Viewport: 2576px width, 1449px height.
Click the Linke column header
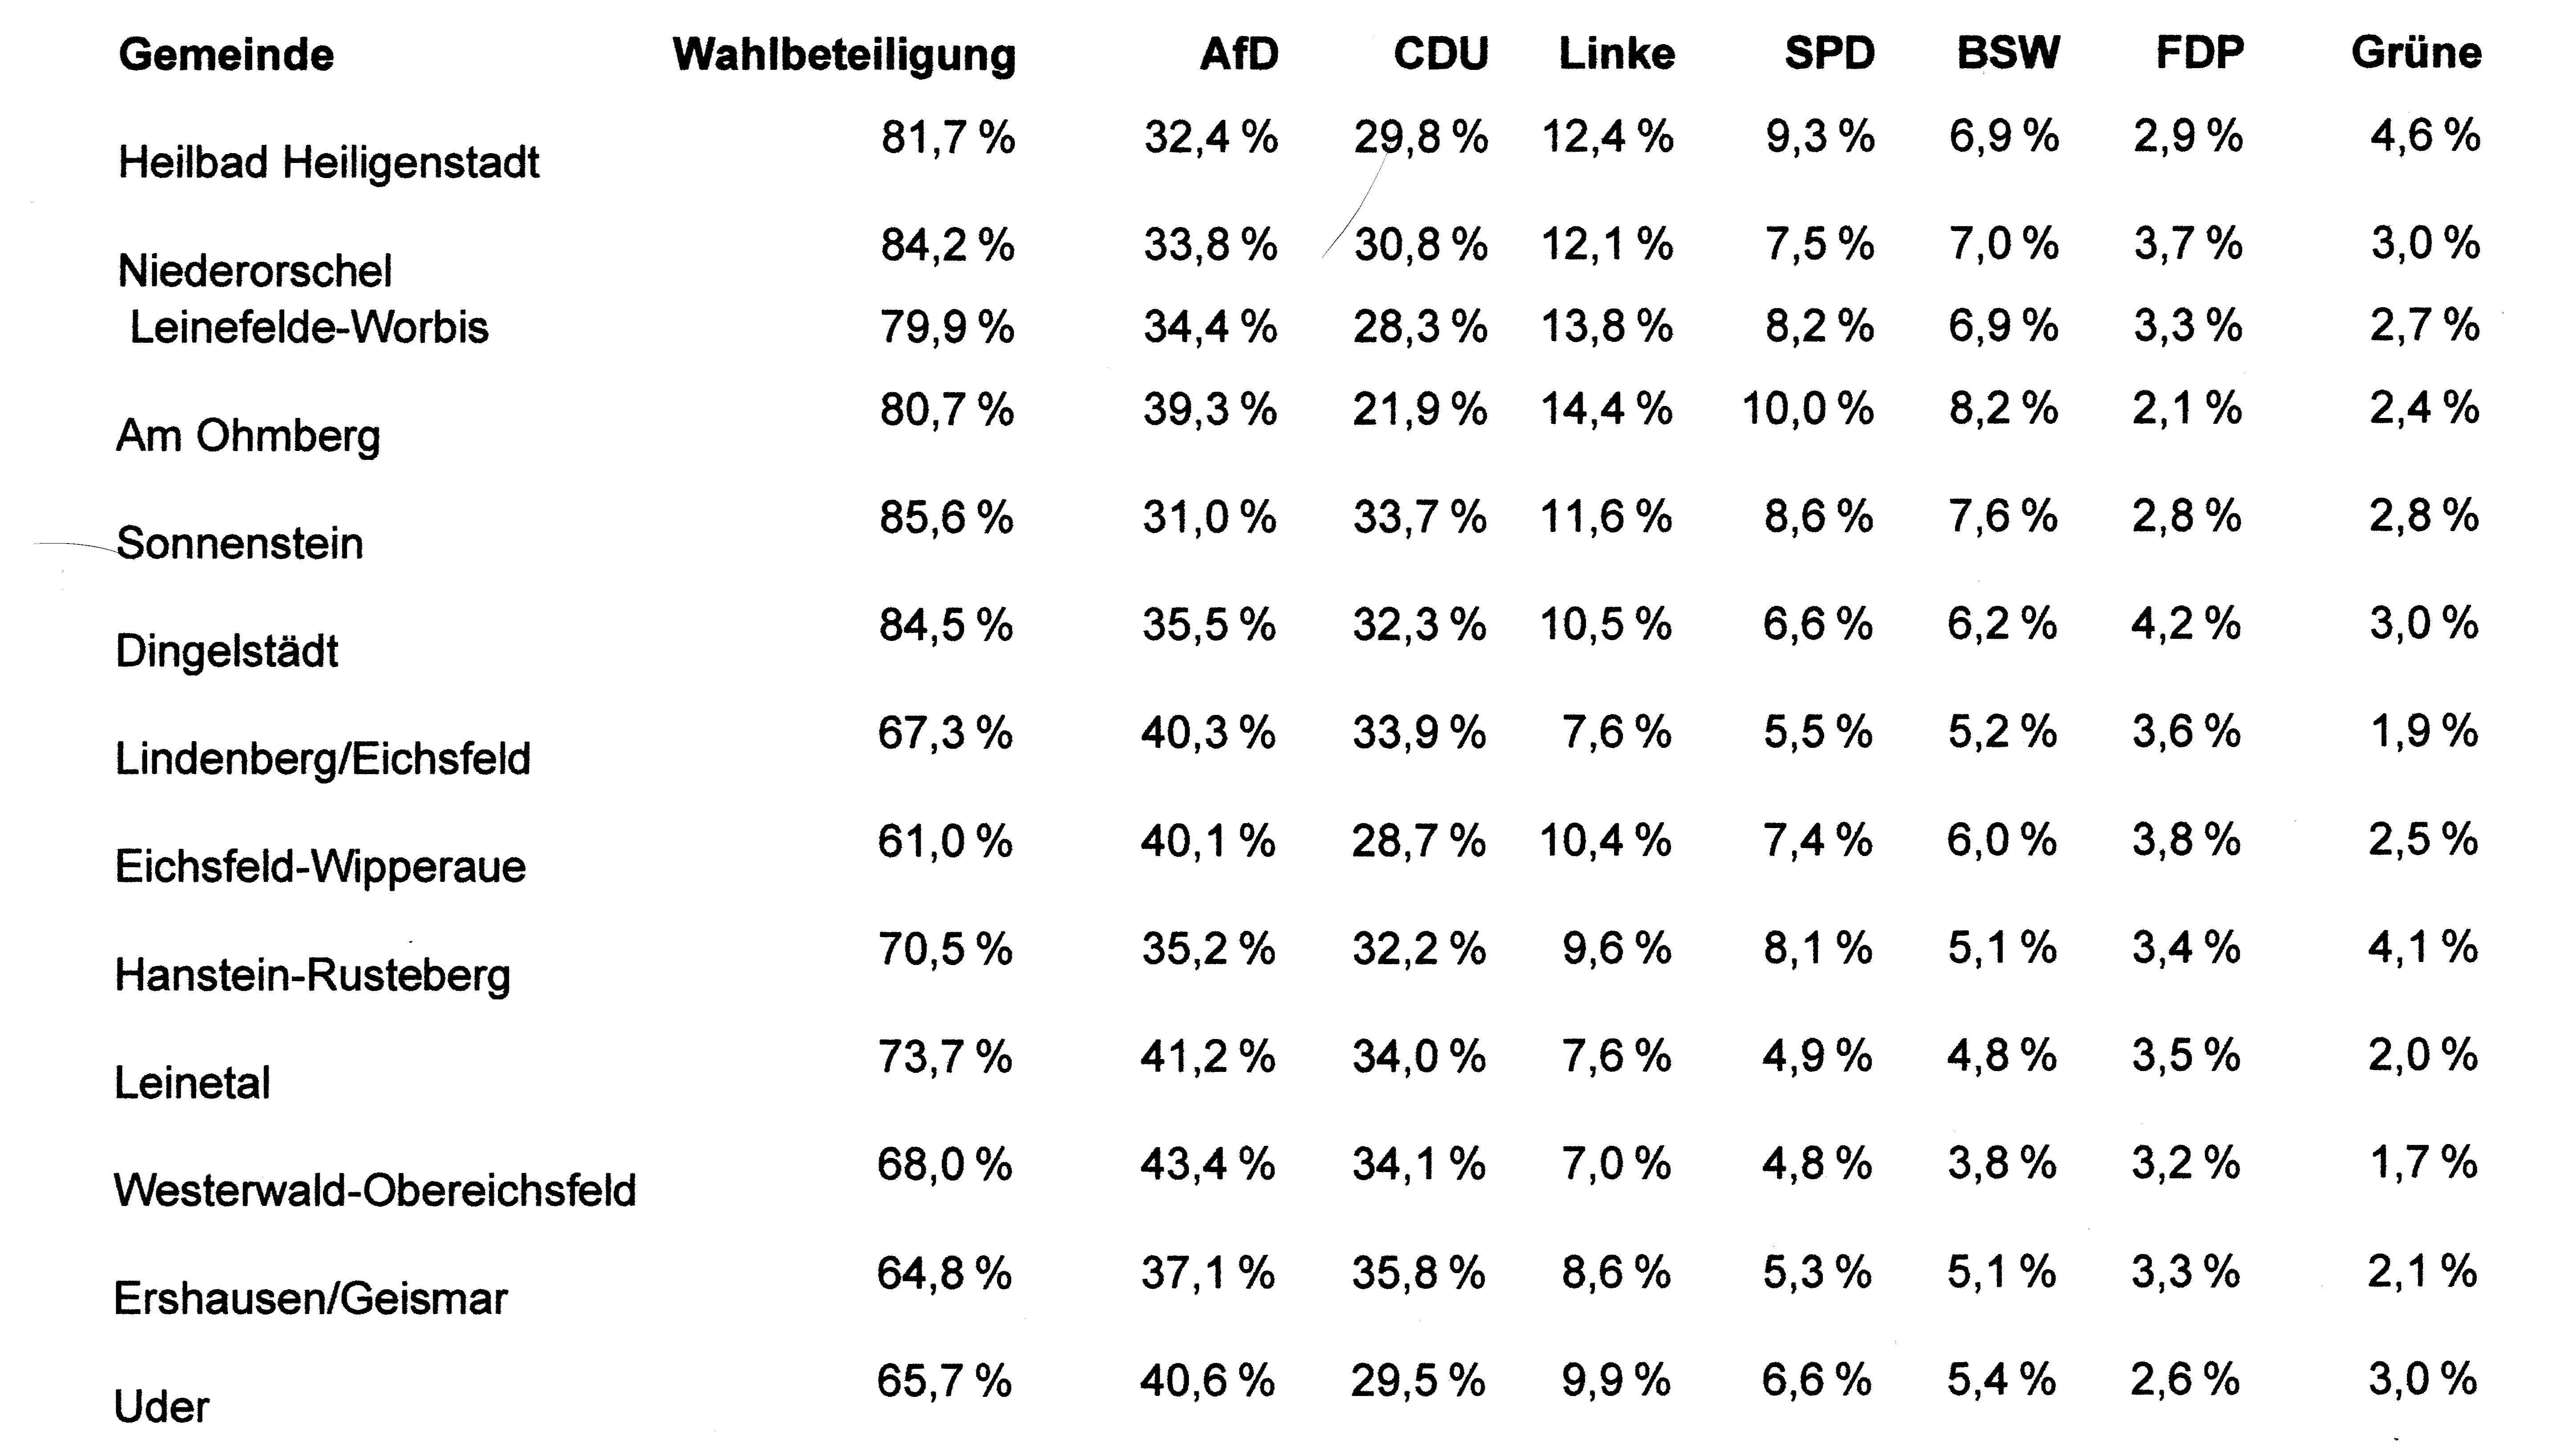[x=1616, y=54]
